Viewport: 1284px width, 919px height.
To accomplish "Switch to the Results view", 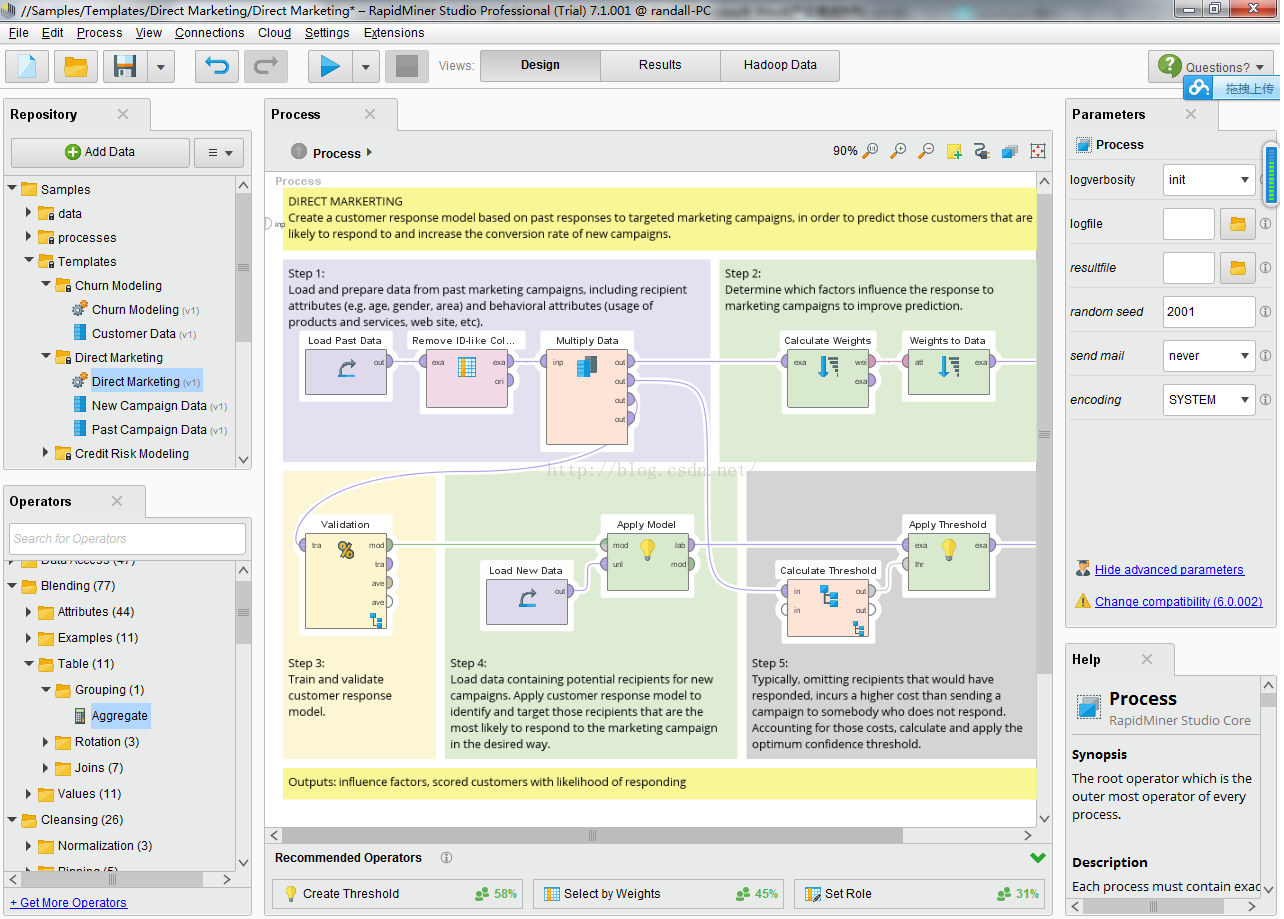I will (x=660, y=65).
